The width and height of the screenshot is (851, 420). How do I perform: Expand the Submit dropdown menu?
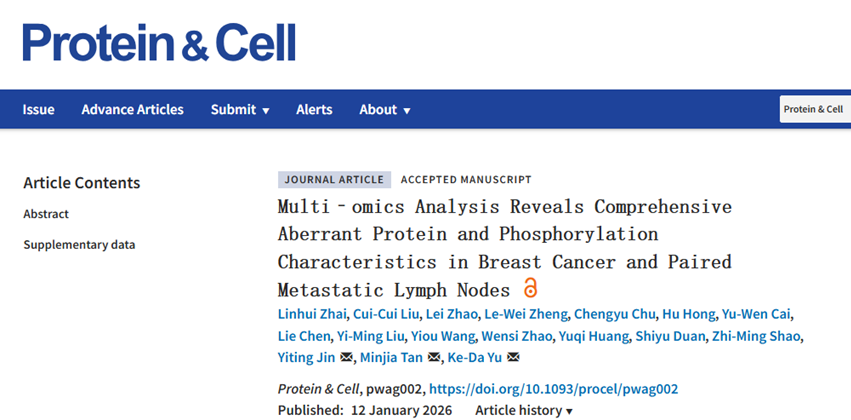(240, 110)
